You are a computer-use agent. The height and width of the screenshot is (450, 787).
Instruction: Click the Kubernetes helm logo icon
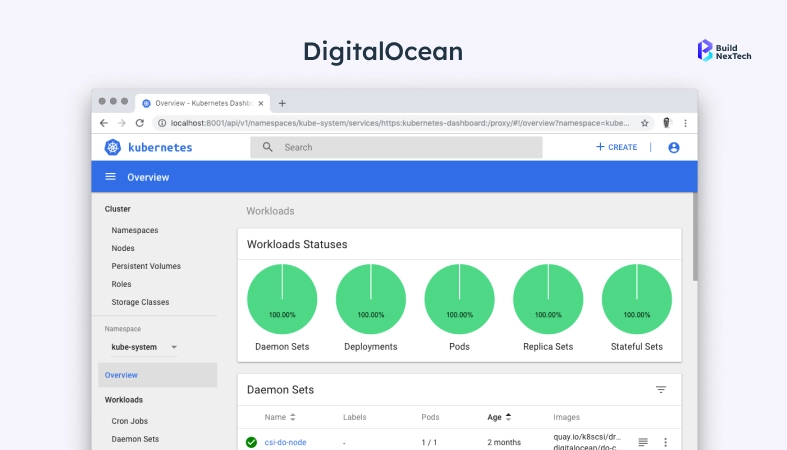coord(112,147)
